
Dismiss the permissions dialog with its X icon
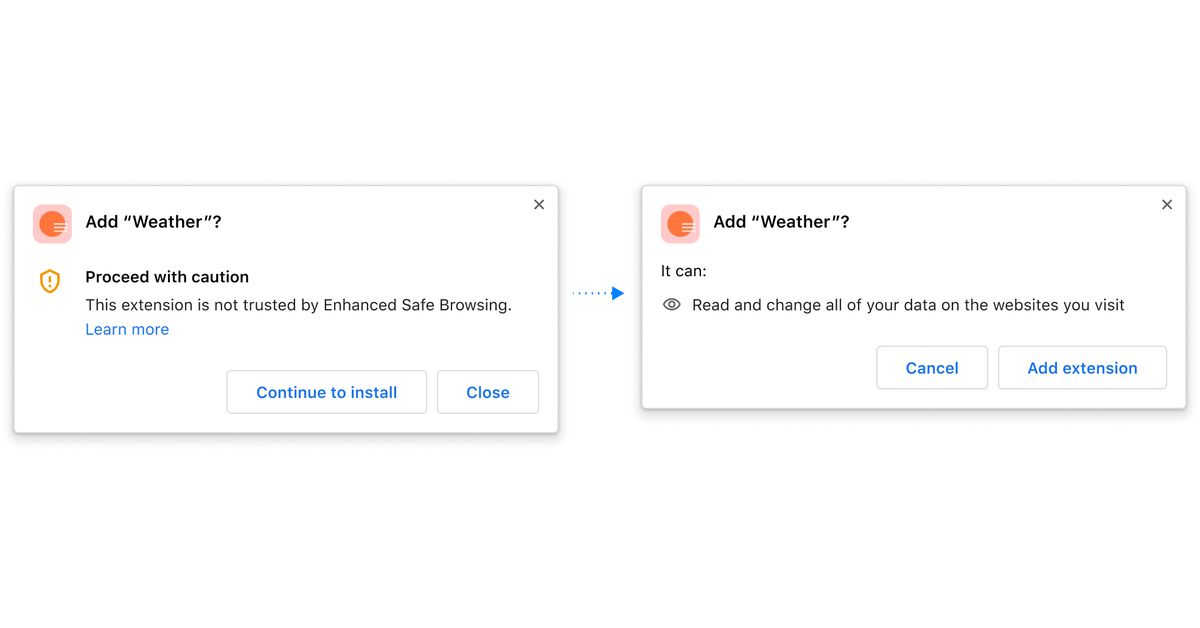1167,204
